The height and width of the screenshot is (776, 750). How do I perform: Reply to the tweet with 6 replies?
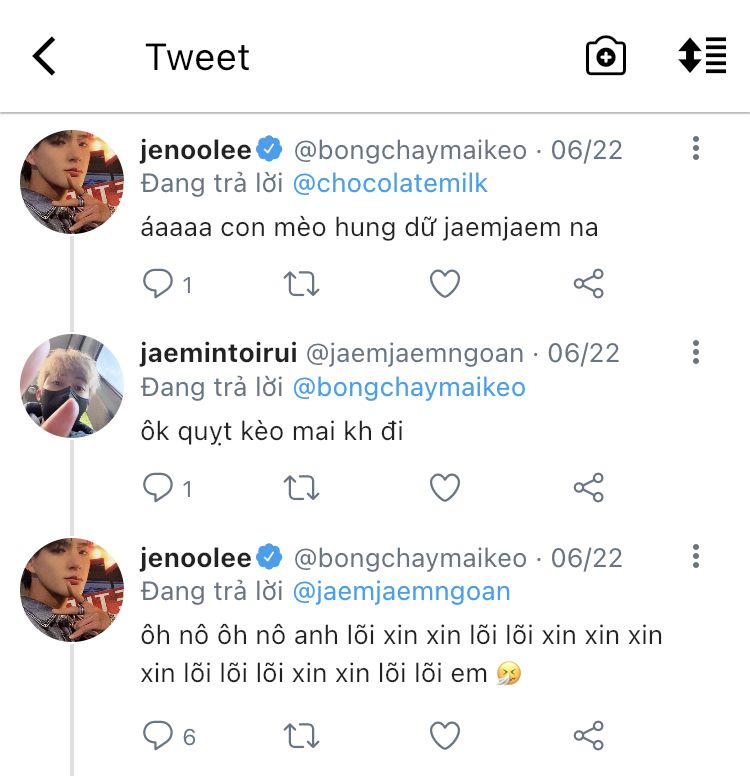(x=159, y=736)
